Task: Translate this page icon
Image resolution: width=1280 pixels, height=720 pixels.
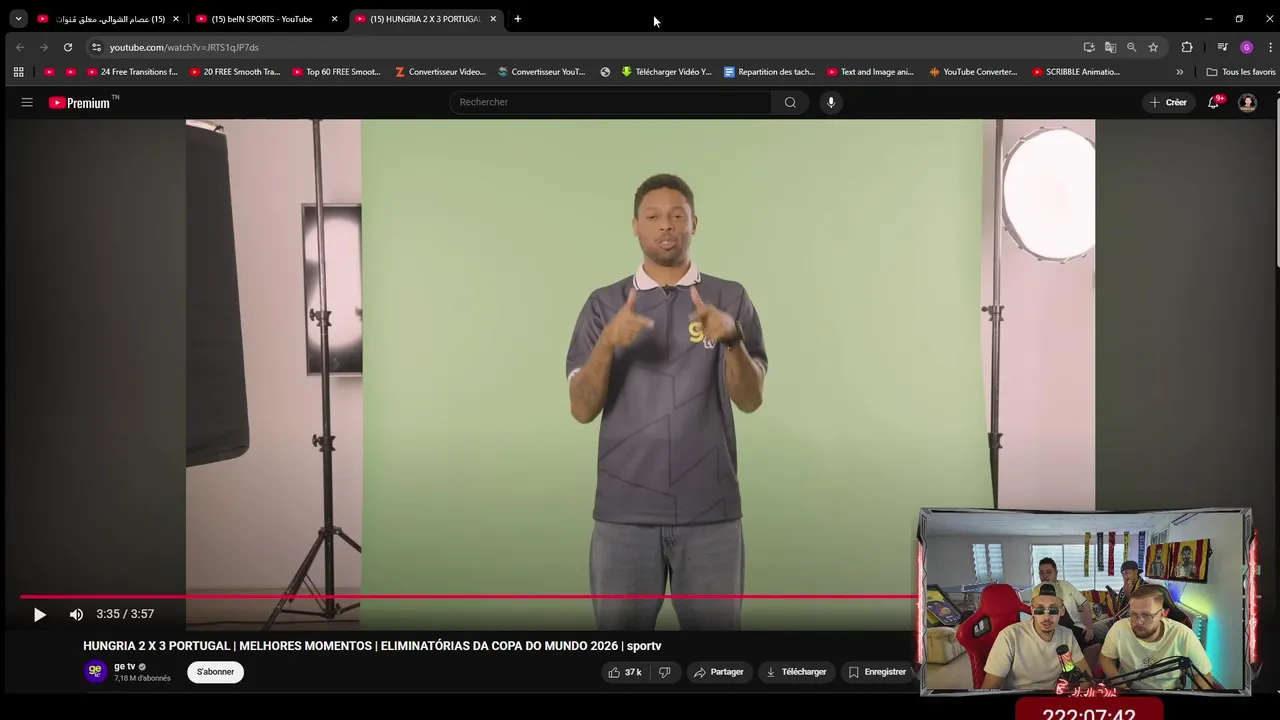Action: pos(1110,47)
